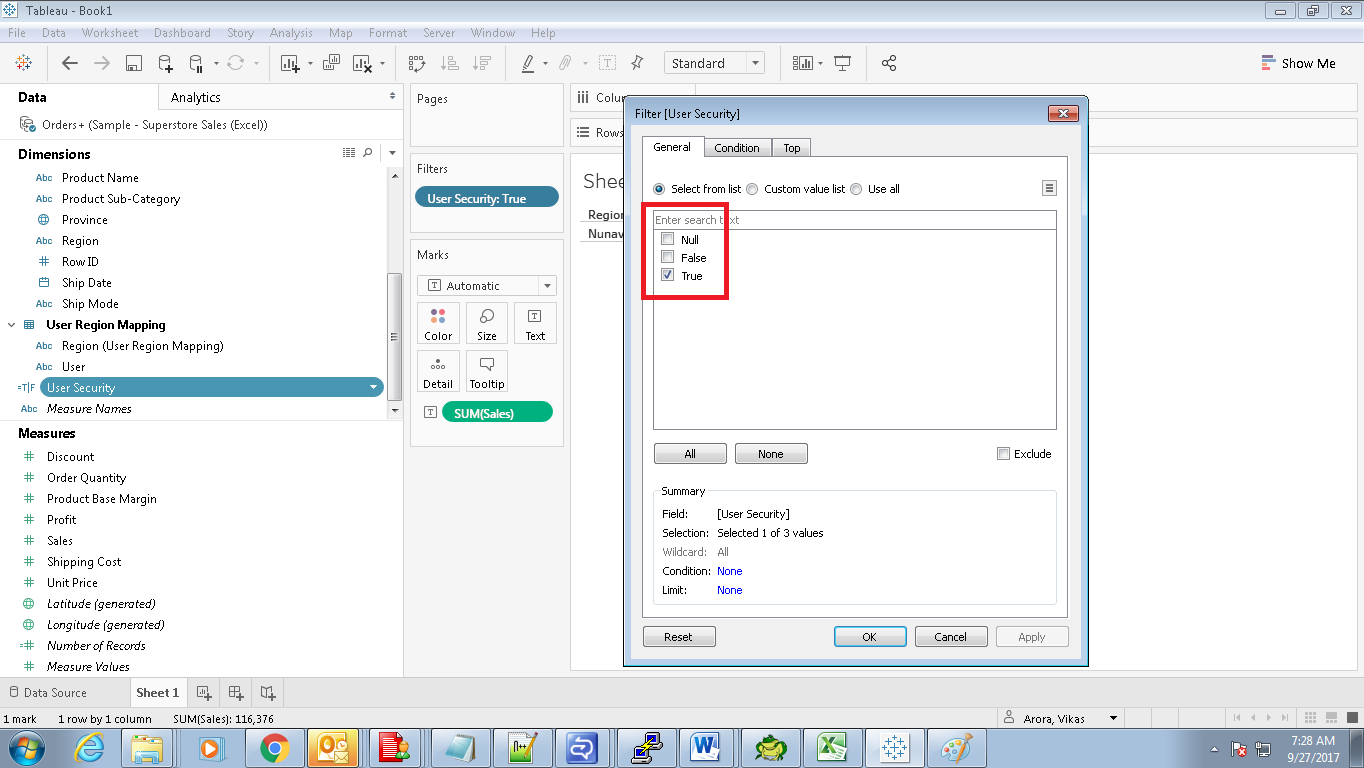The width and height of the screenshot is (1364, 768).
Task: Launch Tableau from the taskbar
Action: coord(893,747)
